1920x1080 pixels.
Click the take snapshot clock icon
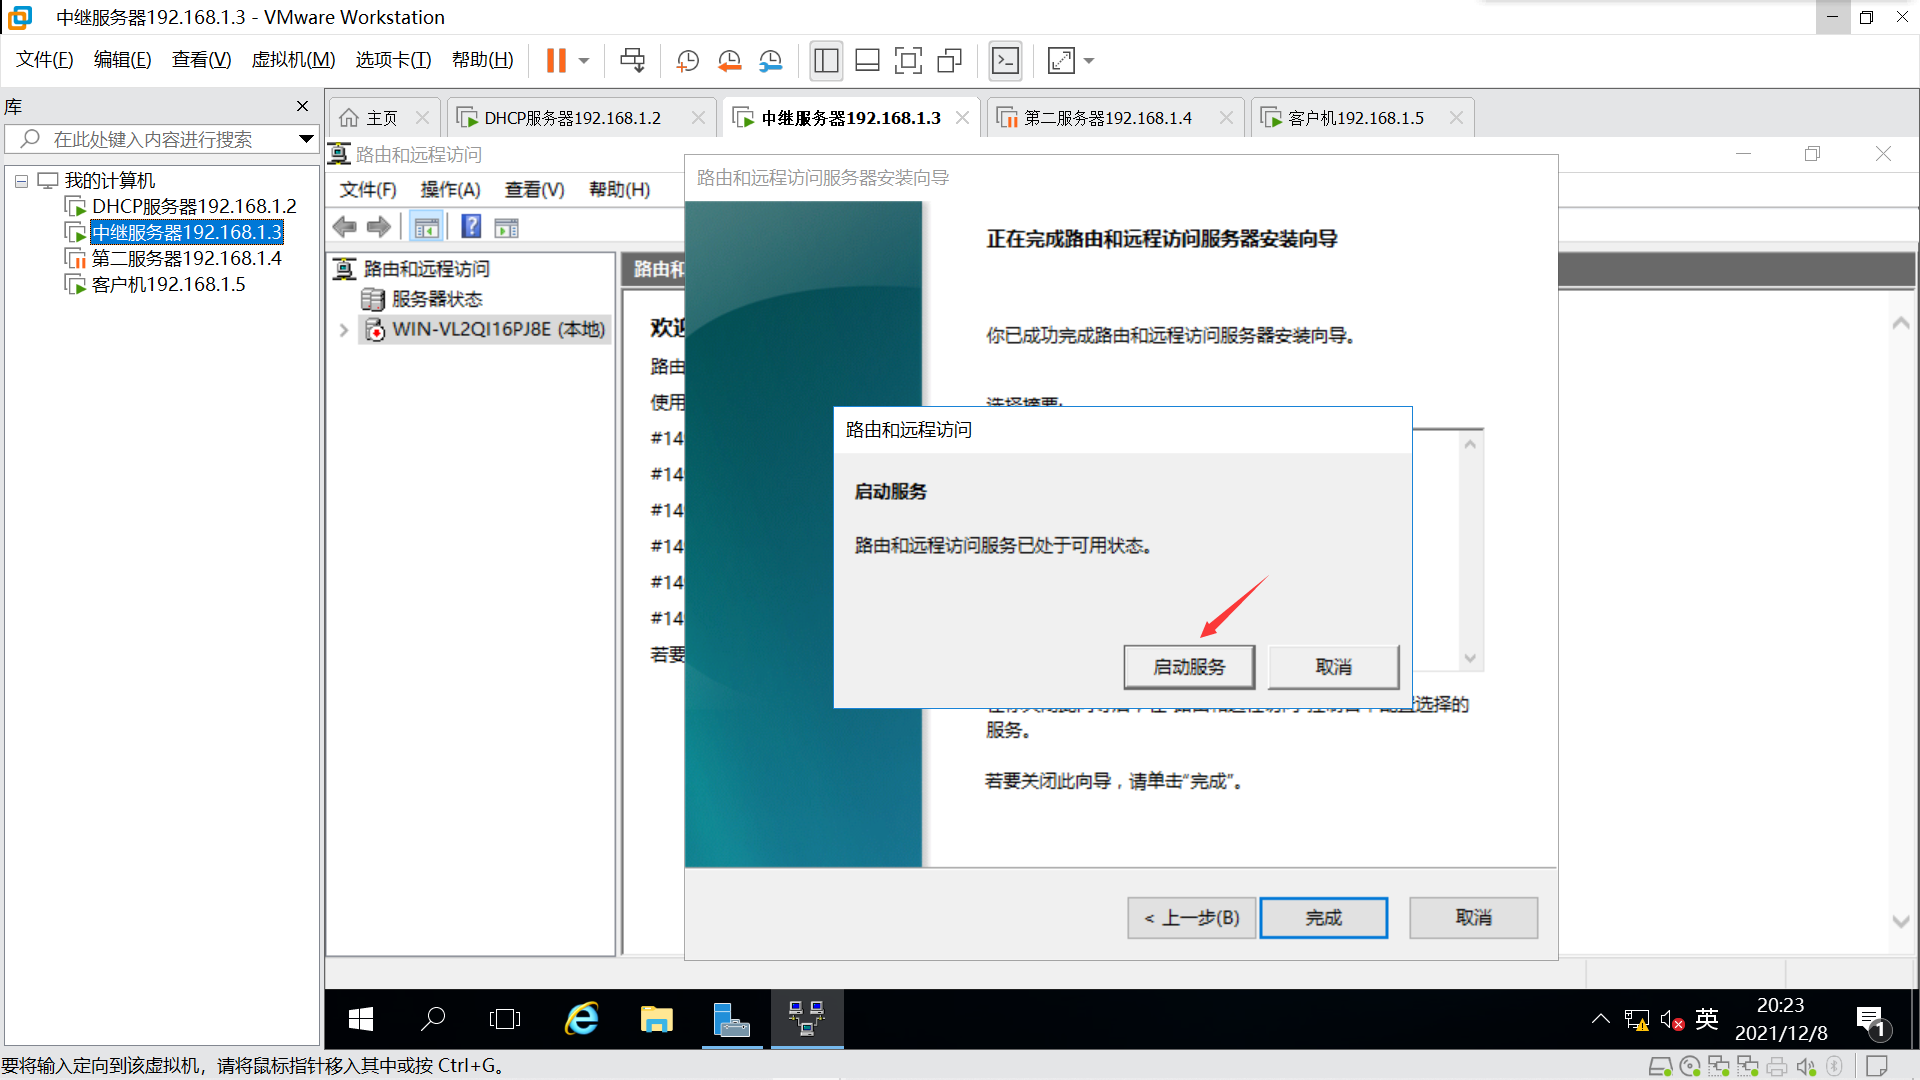[687, 61]
